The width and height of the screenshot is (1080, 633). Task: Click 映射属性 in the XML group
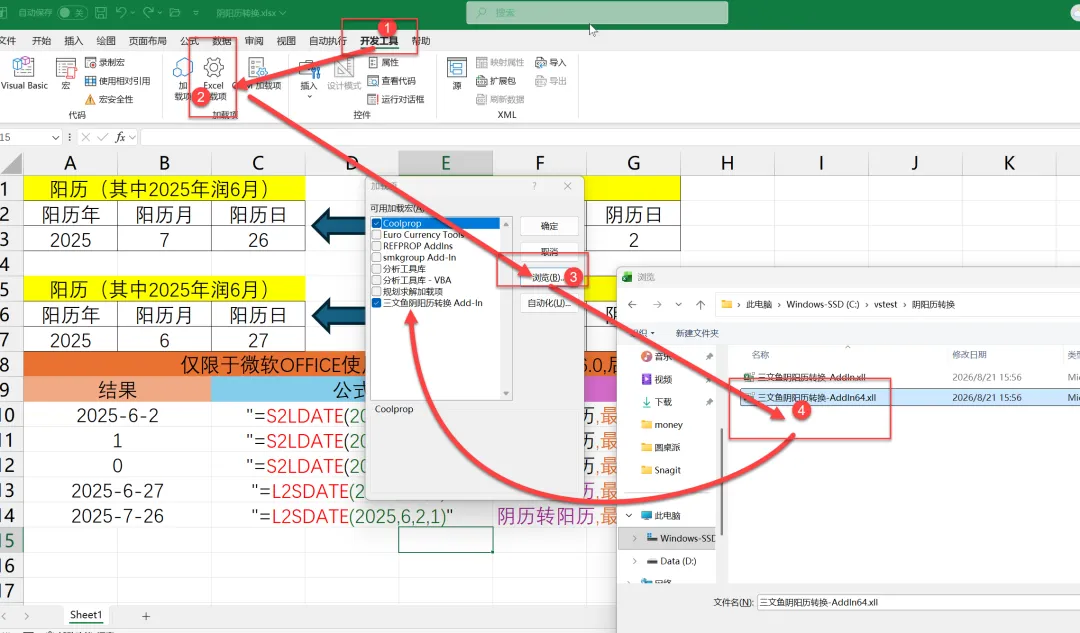(x=500, y=63)
